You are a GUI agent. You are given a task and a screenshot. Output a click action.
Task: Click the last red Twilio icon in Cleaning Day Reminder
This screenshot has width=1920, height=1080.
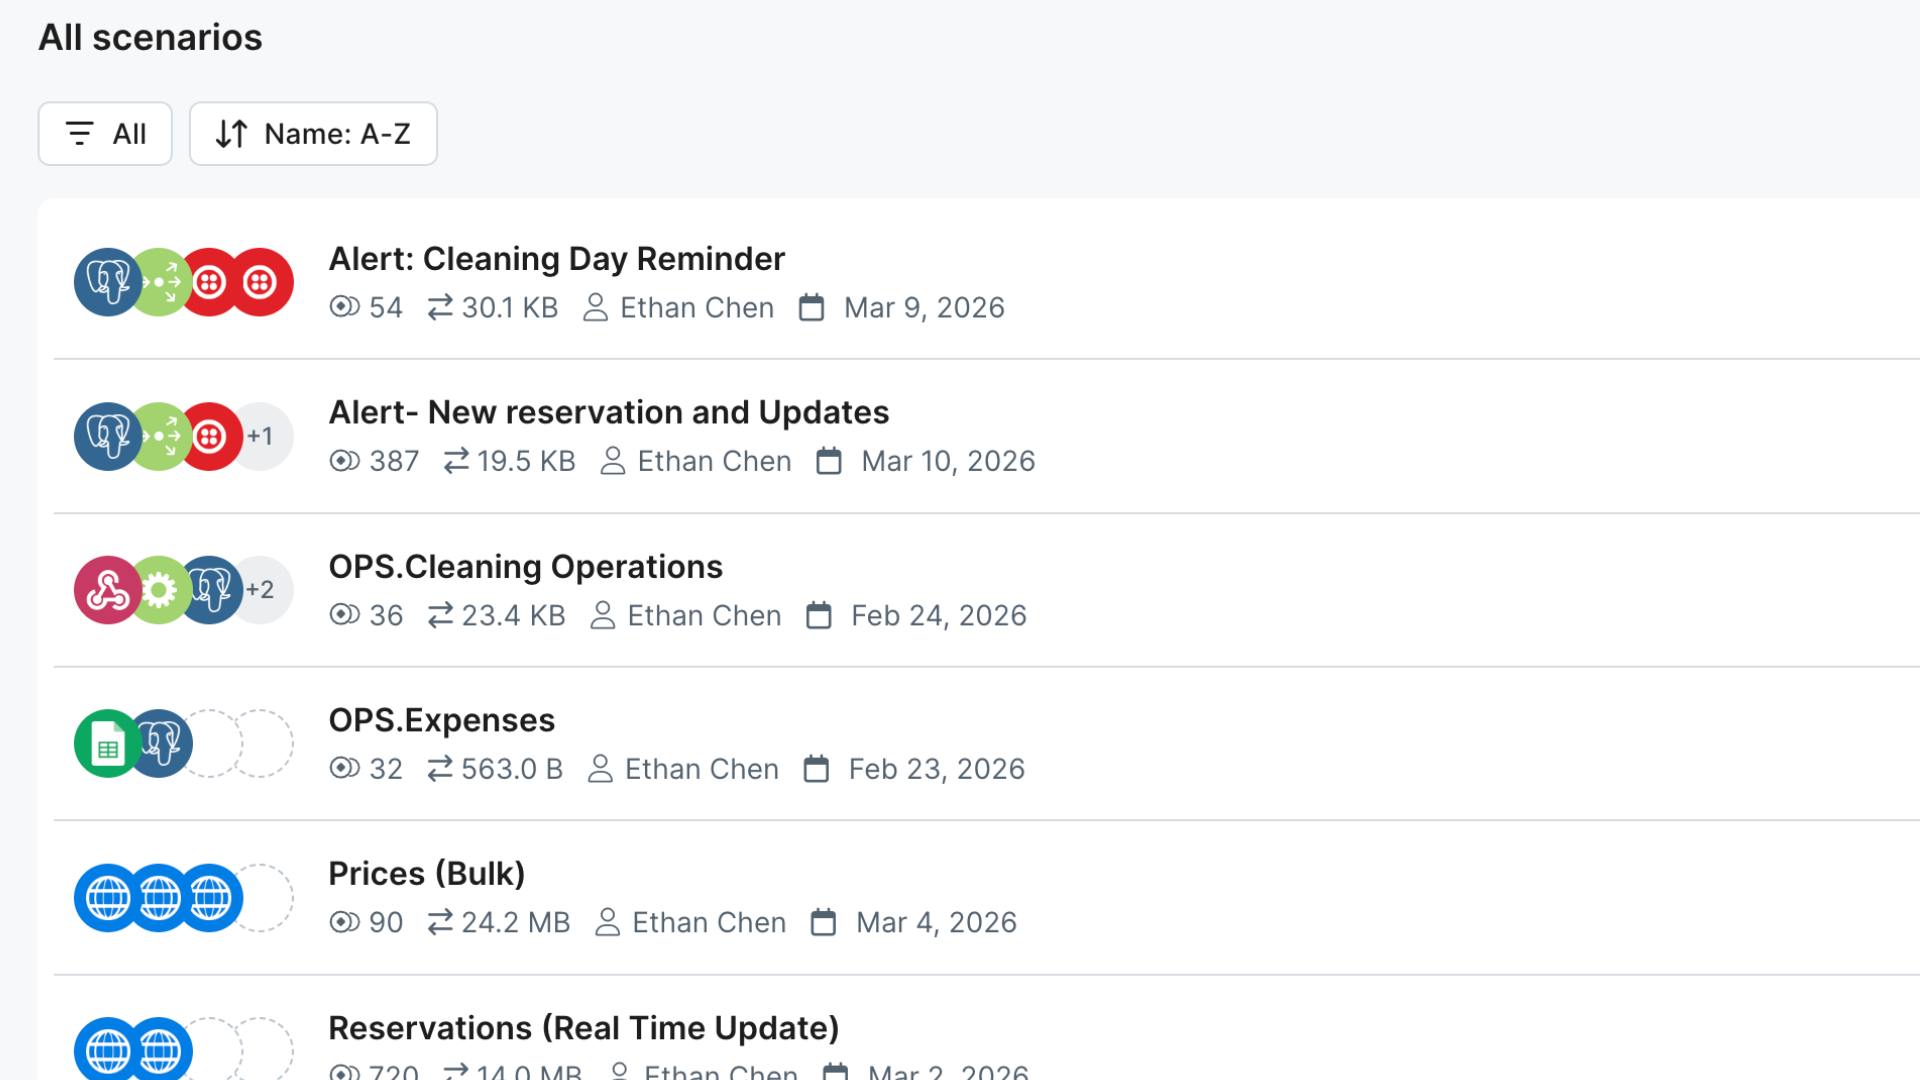[x=260, y=282]
